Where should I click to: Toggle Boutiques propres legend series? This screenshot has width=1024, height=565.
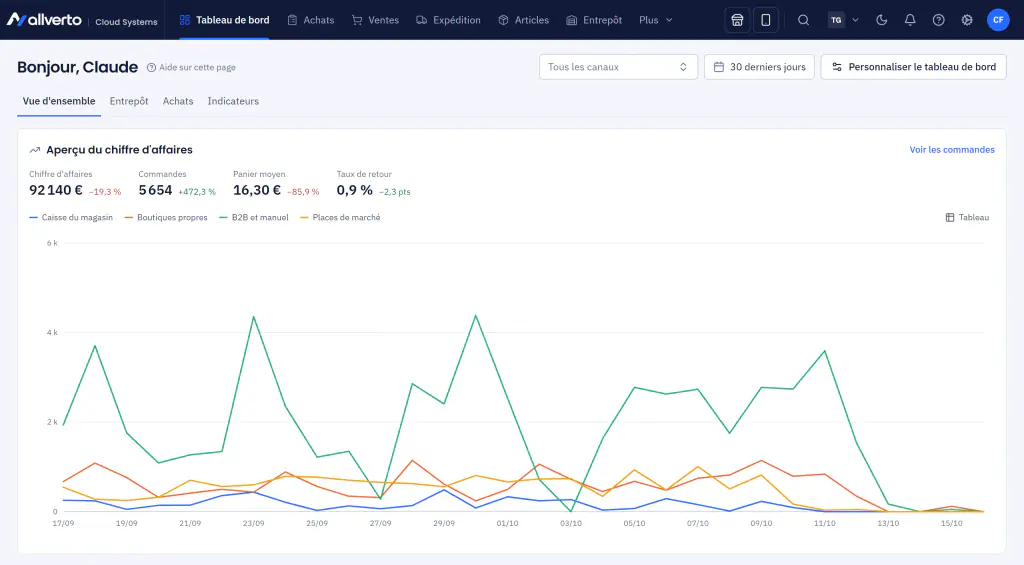click(x=166, y=218)
